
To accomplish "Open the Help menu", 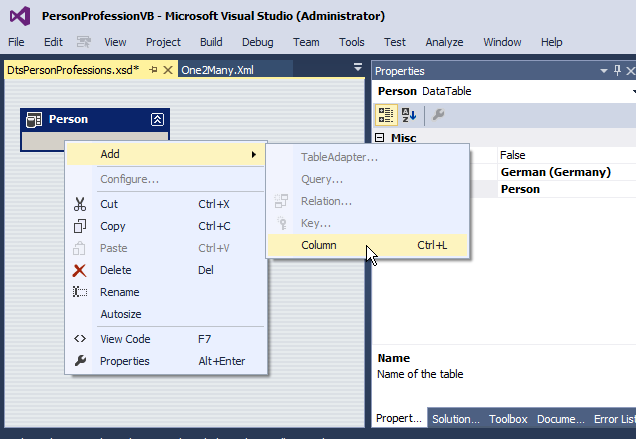I will pyautogui.click(x=551, y=42).
